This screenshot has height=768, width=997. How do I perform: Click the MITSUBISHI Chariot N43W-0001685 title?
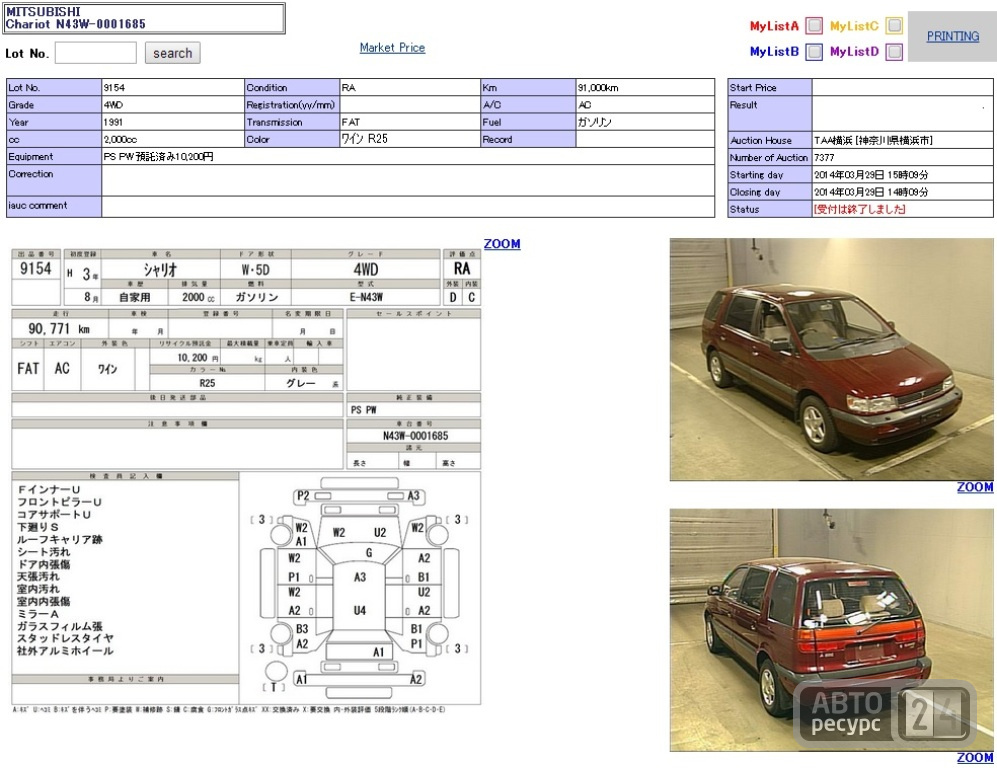point(143,18)
